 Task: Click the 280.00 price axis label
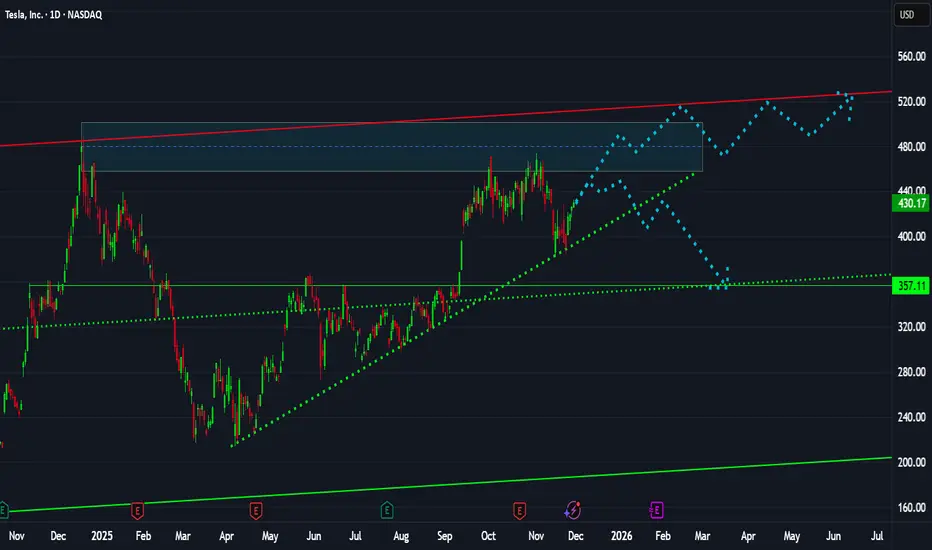tap(911, 372)
